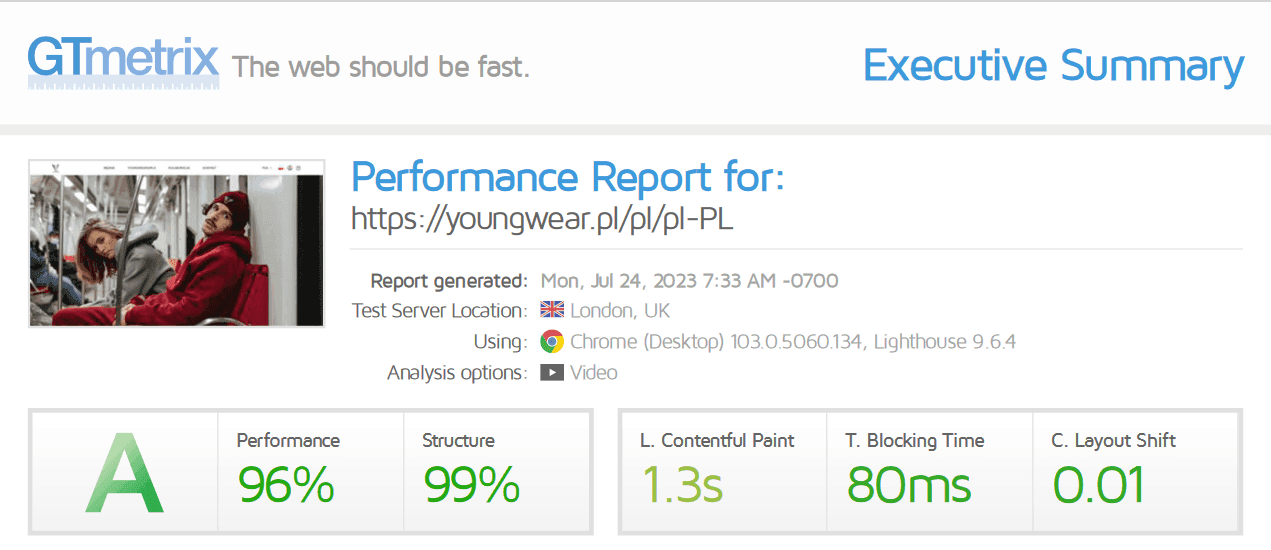
Task: Click the Chrome browser icon
Action: coord(551,342)
